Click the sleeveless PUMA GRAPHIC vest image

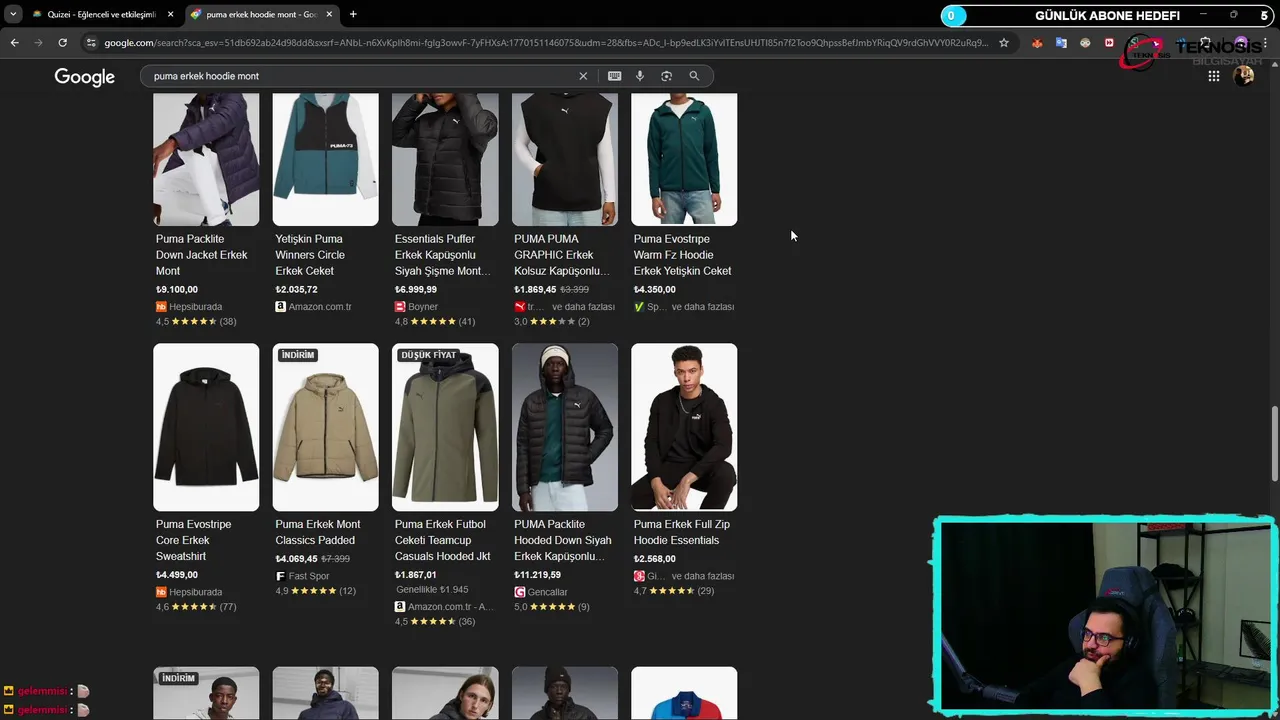565,159
